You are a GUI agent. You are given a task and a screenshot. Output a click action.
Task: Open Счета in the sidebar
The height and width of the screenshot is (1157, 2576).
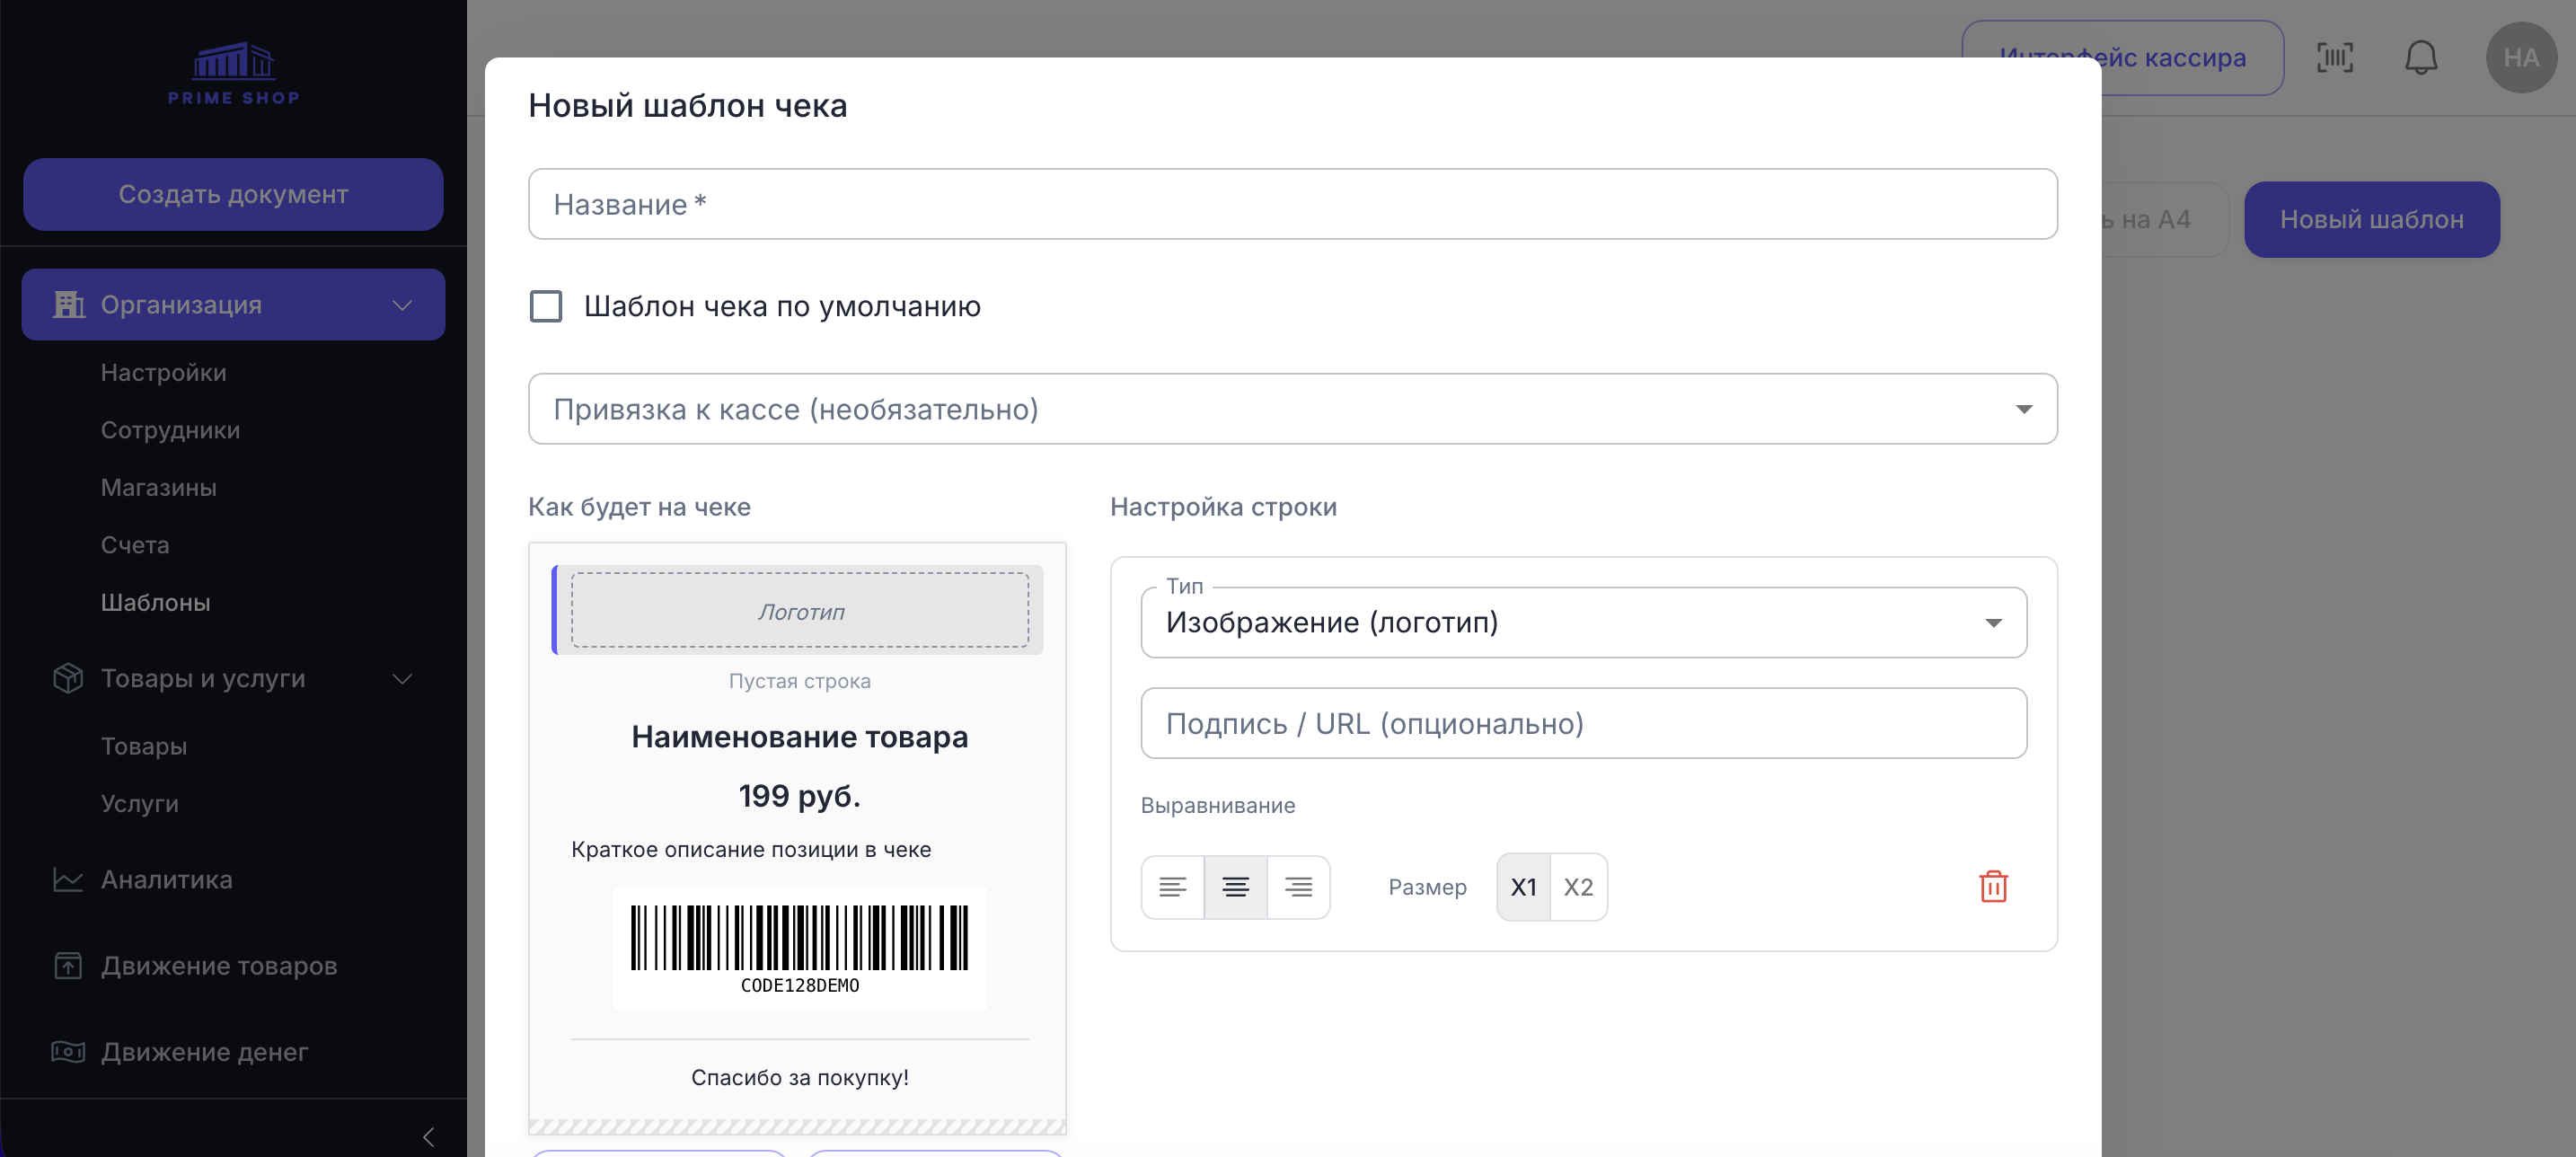point(135,545)
